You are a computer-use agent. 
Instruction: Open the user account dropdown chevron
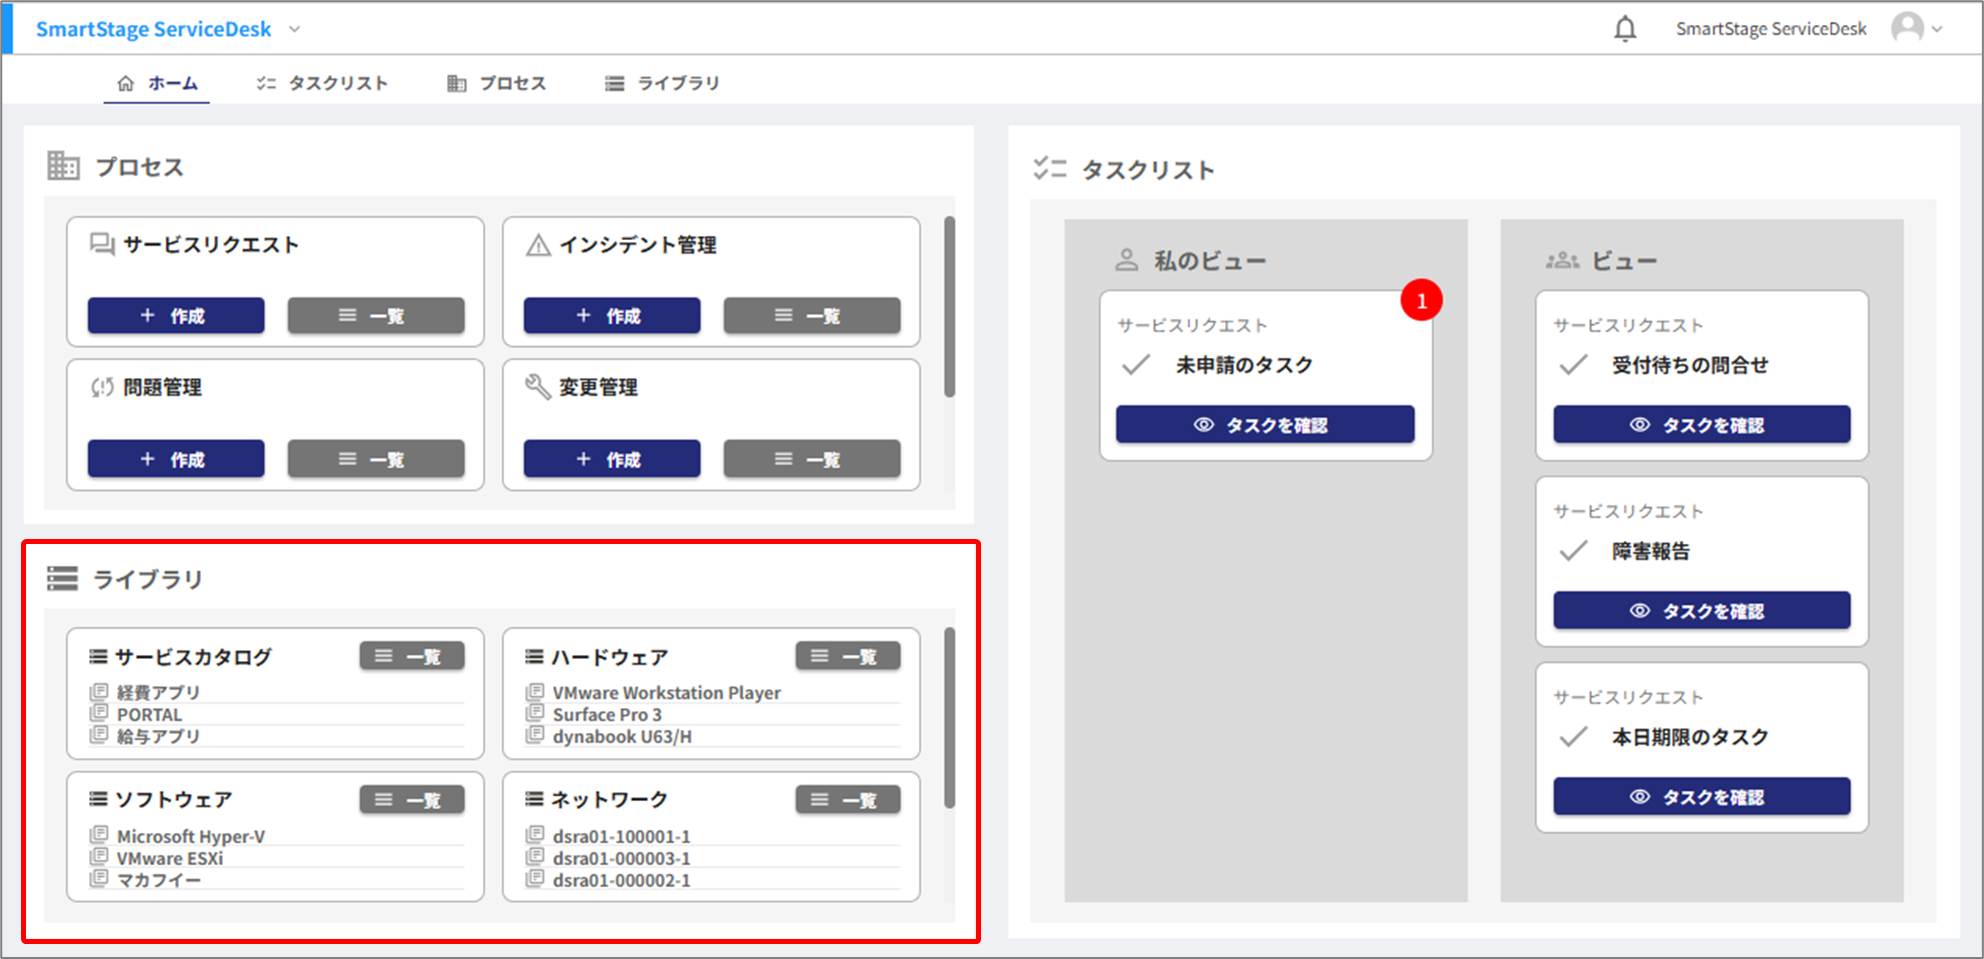(1937, 29)
